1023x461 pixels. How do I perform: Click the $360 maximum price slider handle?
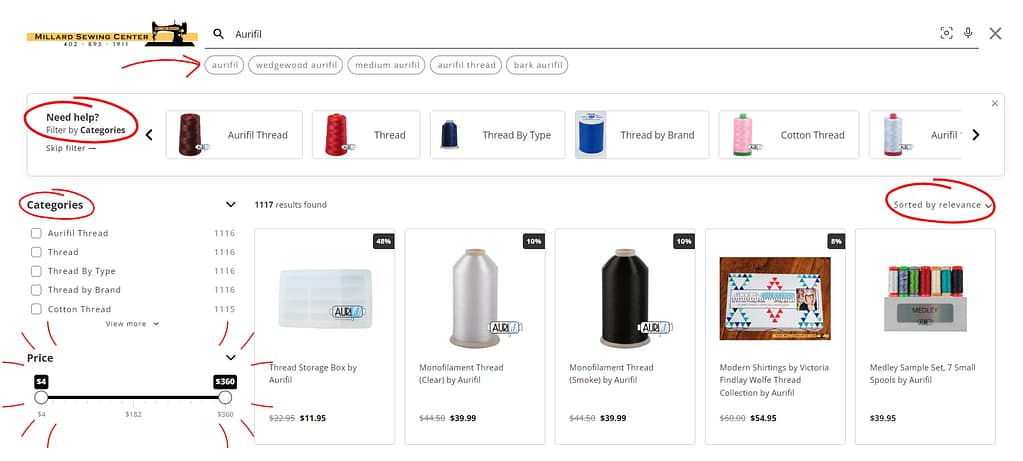225,397
